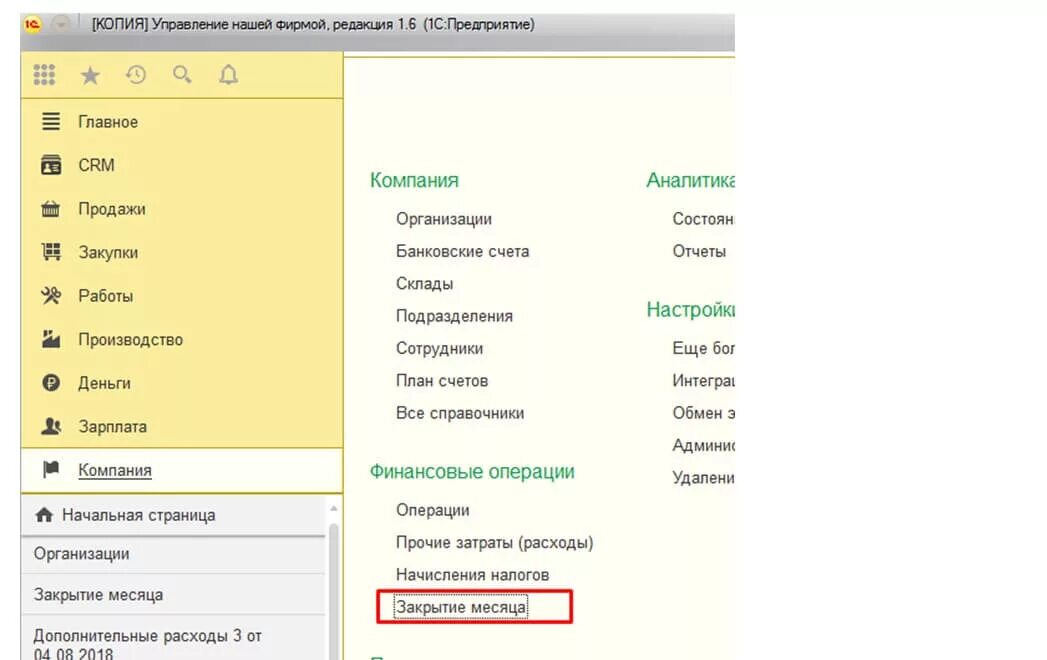Go to the Продажи section

coord(112,209)
